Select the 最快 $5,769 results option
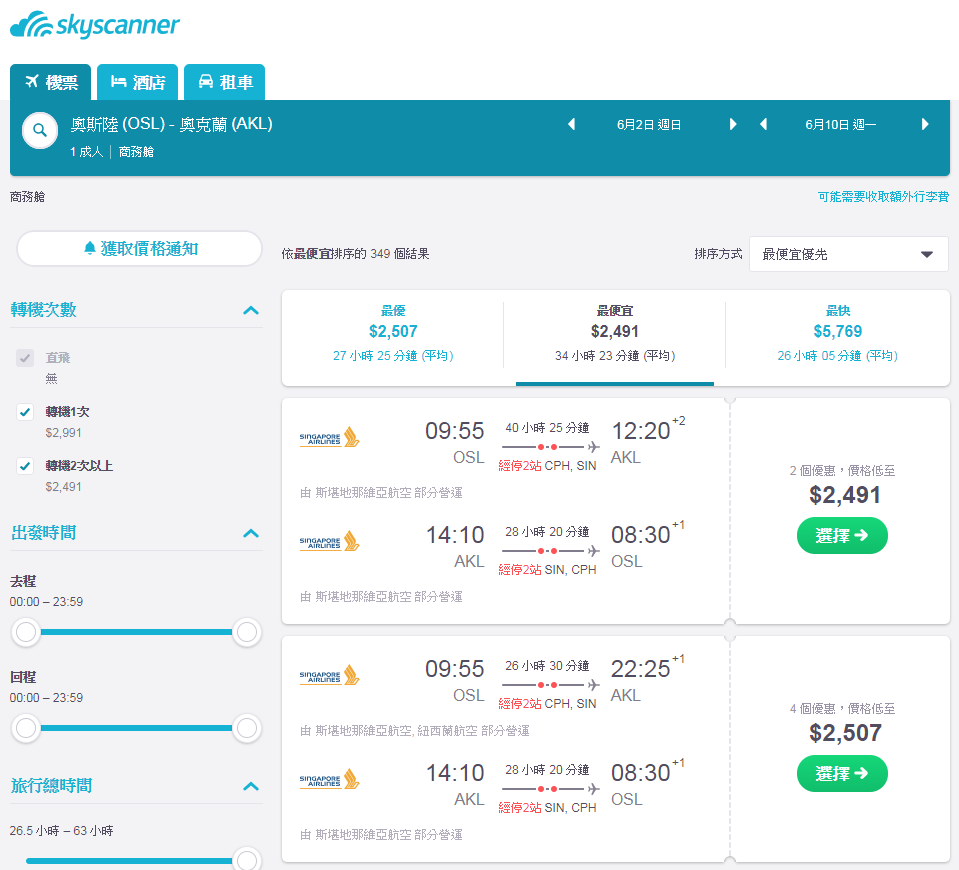The height and width of the screenshot is (870, 959). point(837,333)
